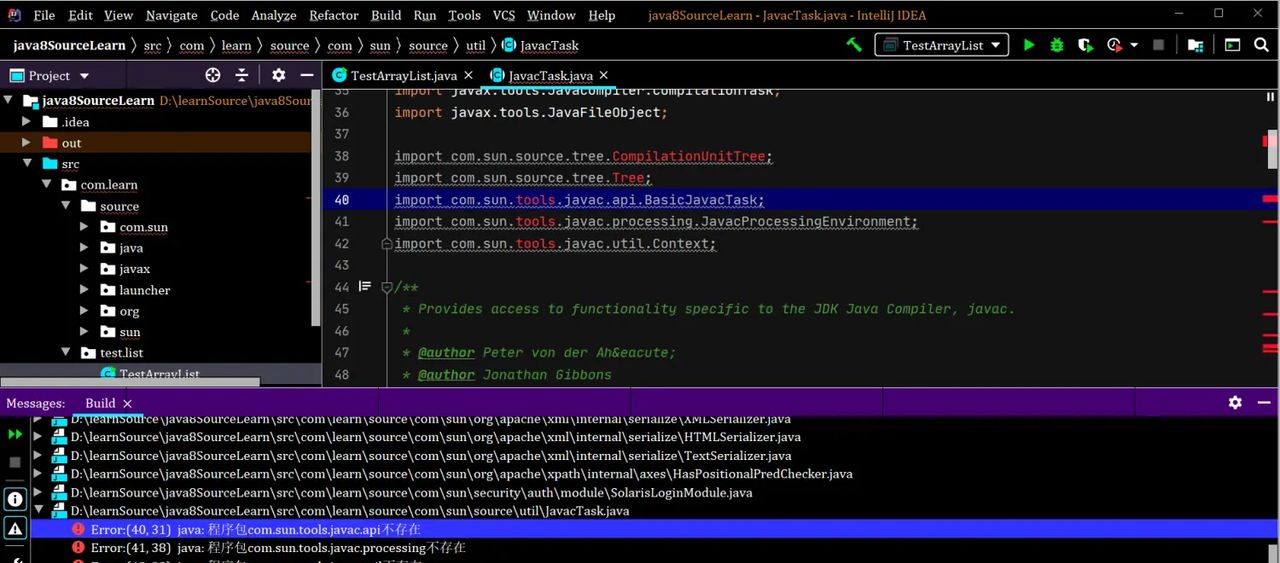The width and height of the screenshot is (1280, 563).
Task: Select the sun package in project tree
Action: click(x=130, y=332)
